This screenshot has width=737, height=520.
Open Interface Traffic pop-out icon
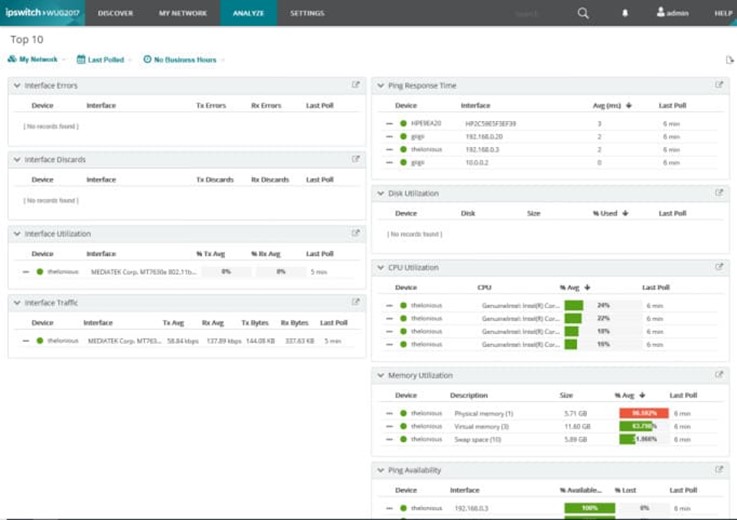(356, 302)
